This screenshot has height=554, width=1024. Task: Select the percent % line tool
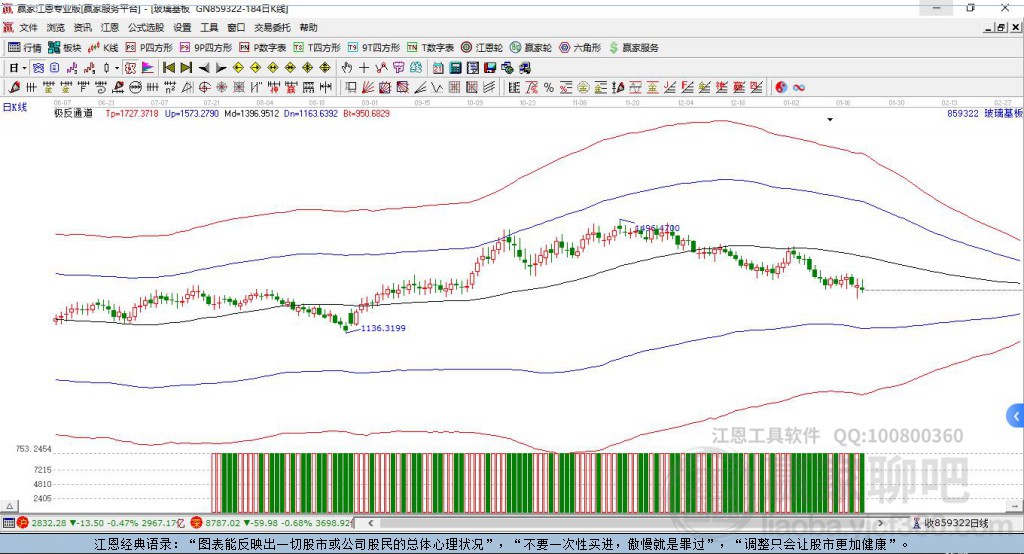[549, 88]
